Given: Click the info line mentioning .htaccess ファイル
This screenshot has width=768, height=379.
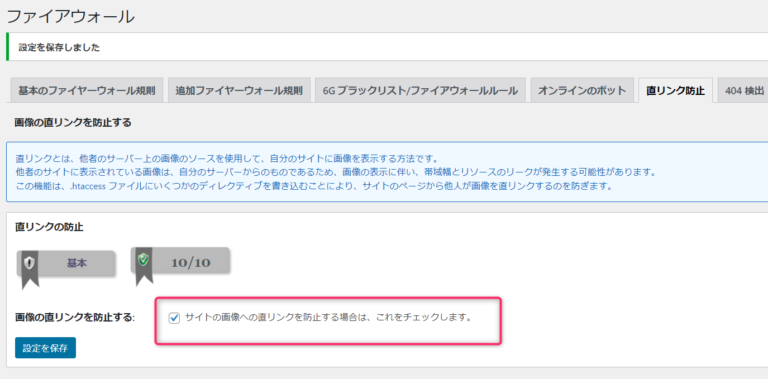Looking at the screenshot, I should [x=314, y=187].
